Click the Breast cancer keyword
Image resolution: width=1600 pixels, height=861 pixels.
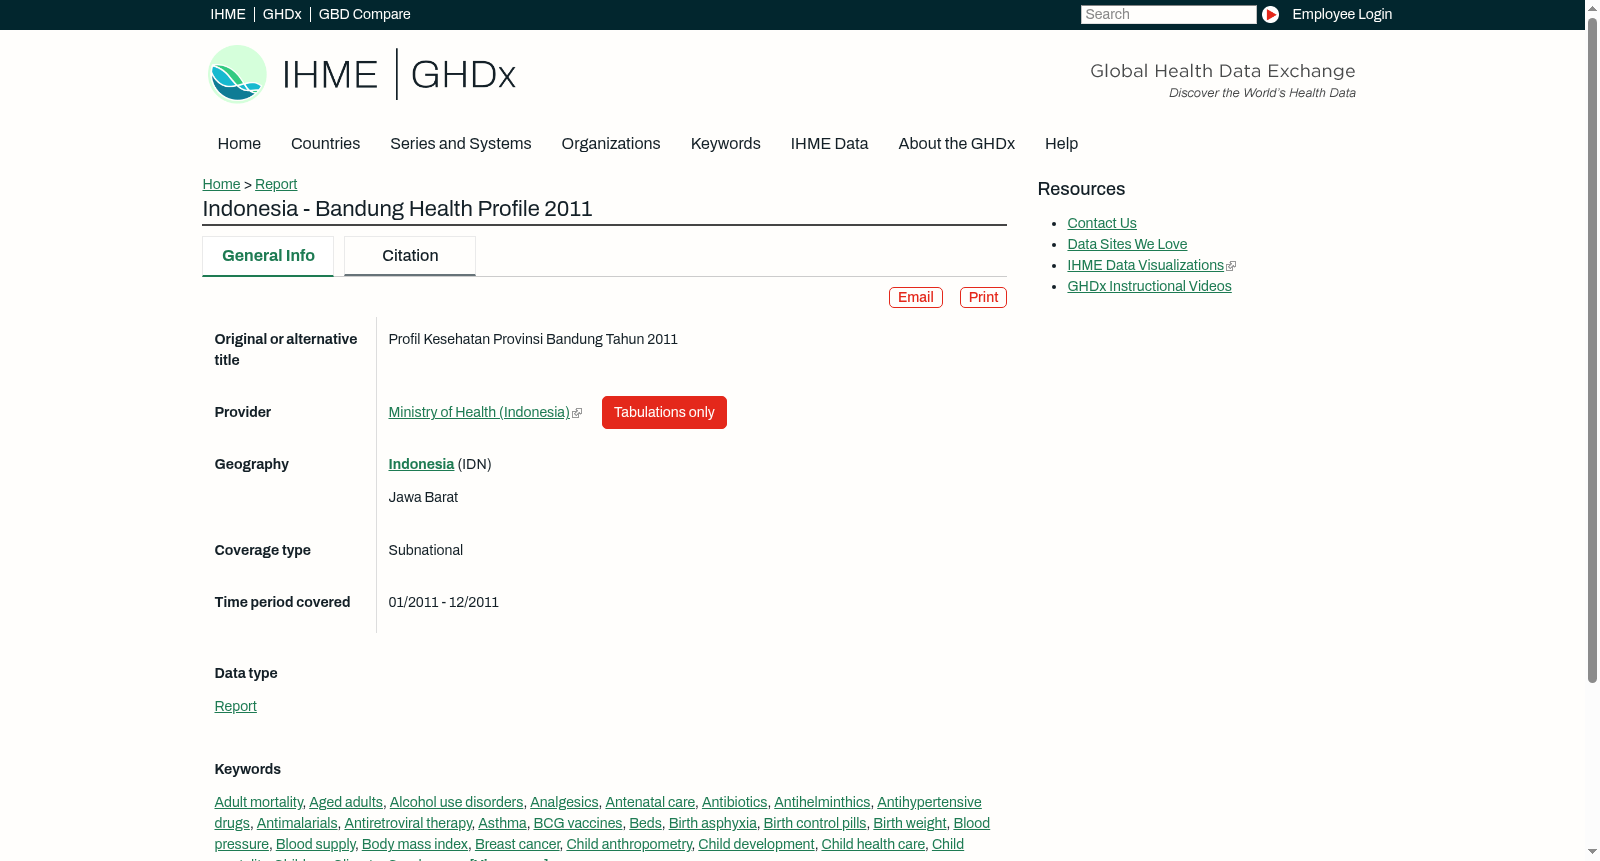click(x=517, y=844)
